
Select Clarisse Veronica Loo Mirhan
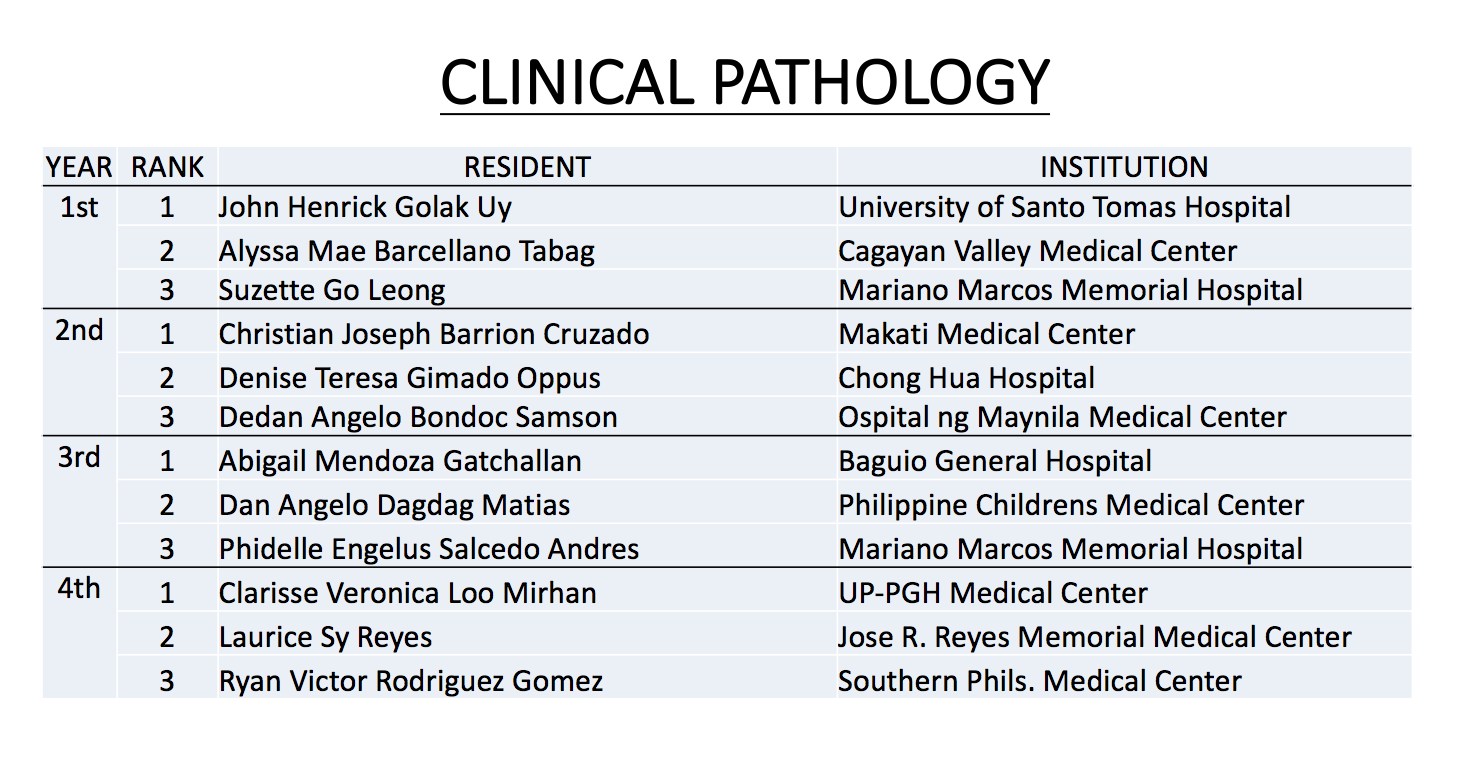pyautogui.click(x=408, y=593)
